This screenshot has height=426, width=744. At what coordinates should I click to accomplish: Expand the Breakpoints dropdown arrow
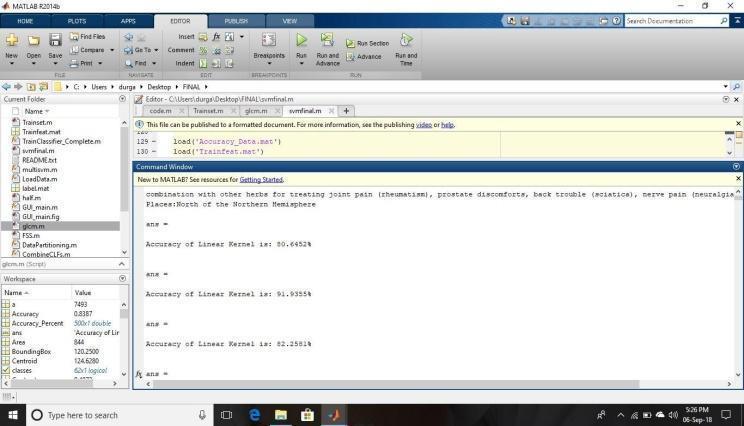(x=269, y=64)
